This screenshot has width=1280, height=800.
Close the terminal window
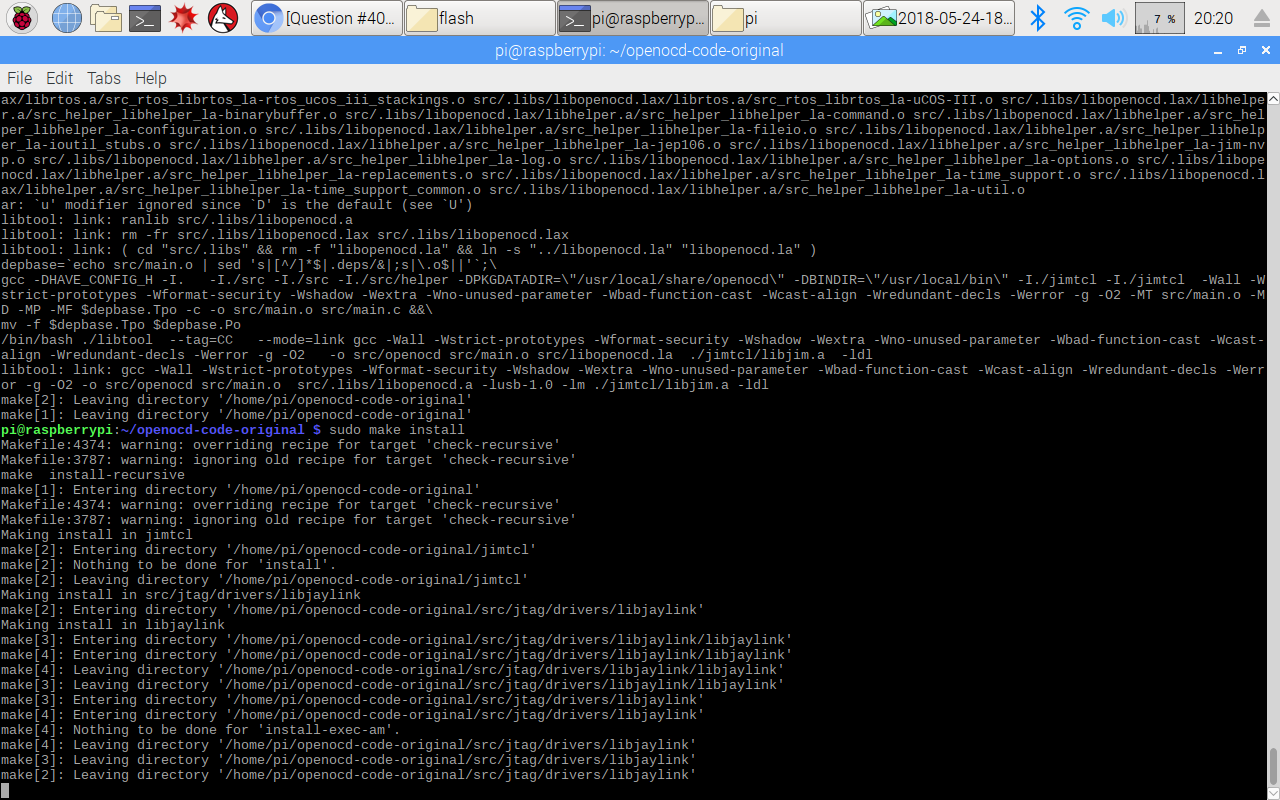tap(1264, 50)
